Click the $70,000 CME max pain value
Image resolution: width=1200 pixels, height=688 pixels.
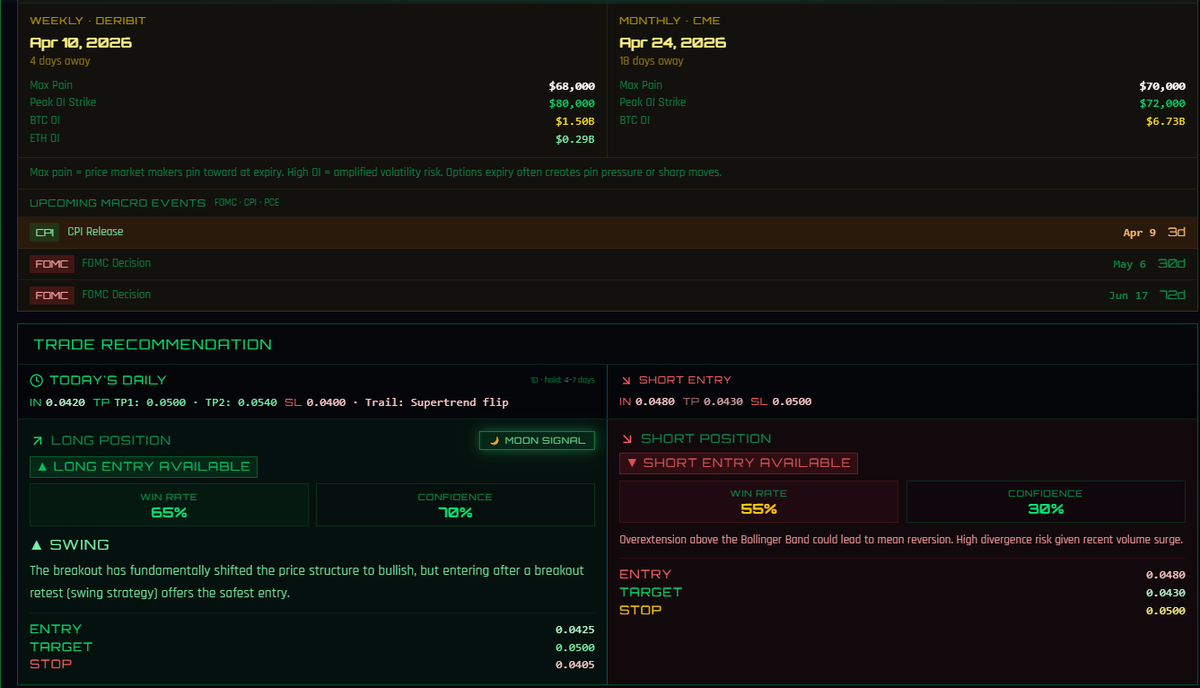1162,87
